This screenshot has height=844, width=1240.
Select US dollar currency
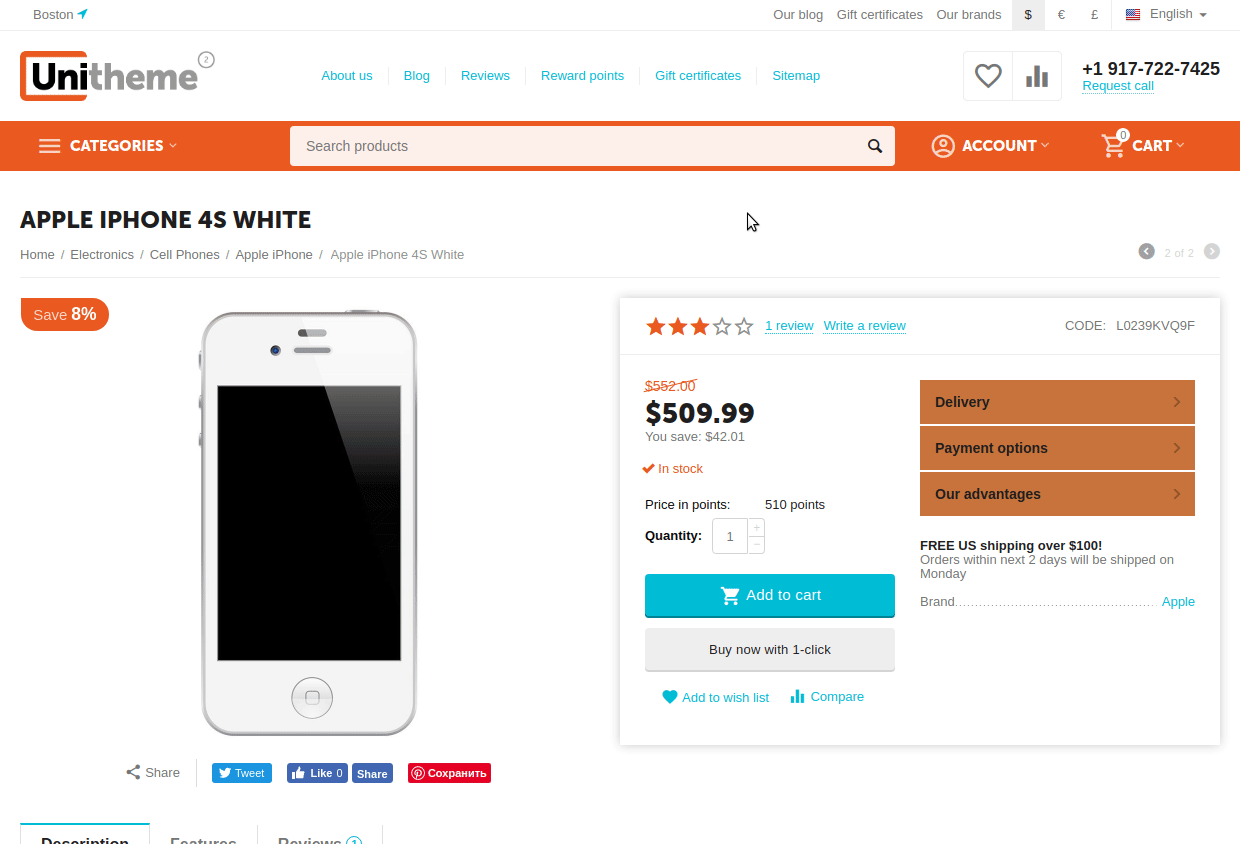point(1028,15)
